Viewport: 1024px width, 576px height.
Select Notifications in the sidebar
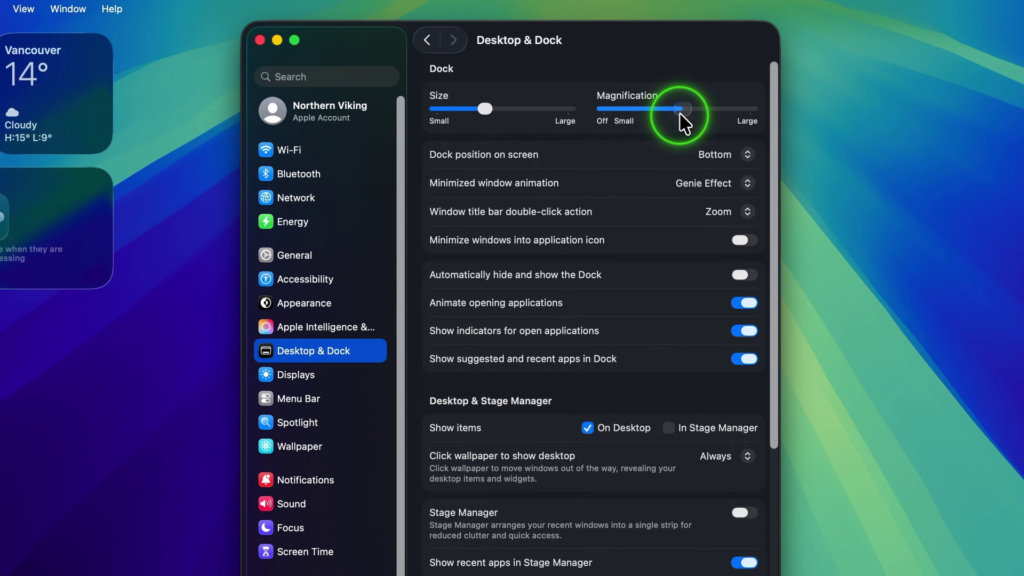[320, 480]
